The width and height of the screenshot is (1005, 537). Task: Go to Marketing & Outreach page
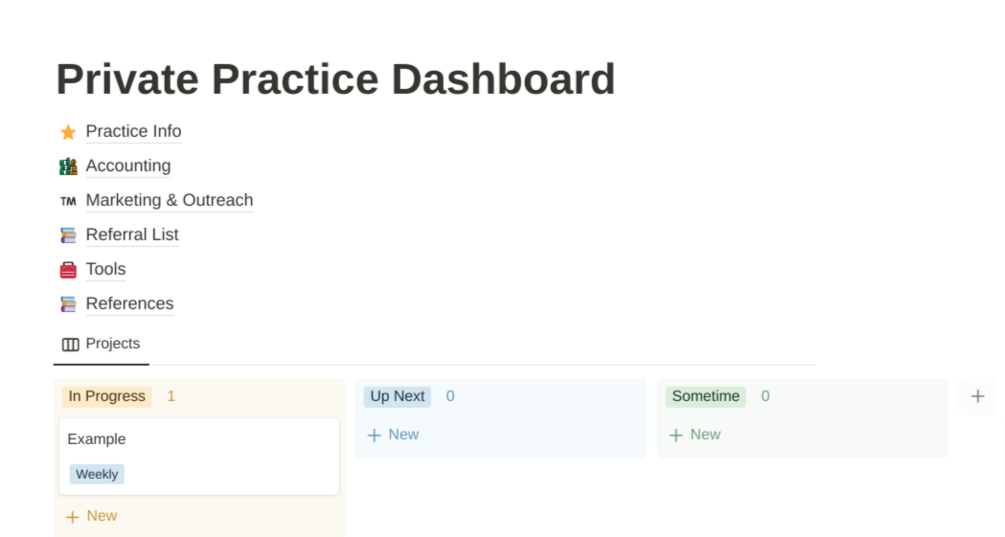pyautogui.click(x=169, y=200)
